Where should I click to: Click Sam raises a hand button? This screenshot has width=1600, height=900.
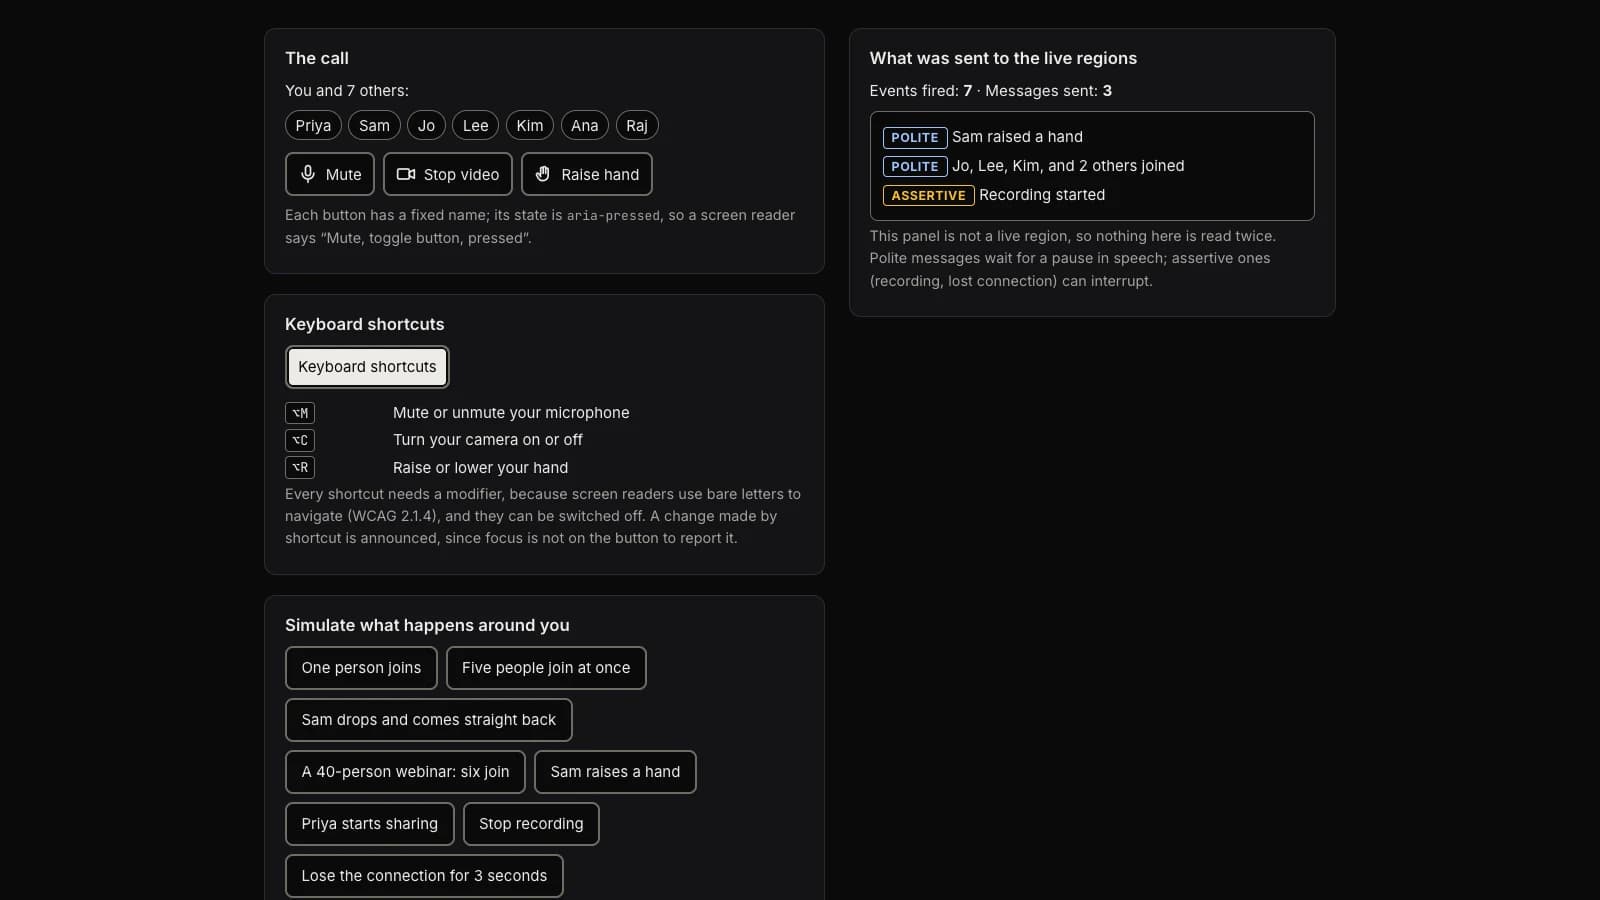coord(615,772)
